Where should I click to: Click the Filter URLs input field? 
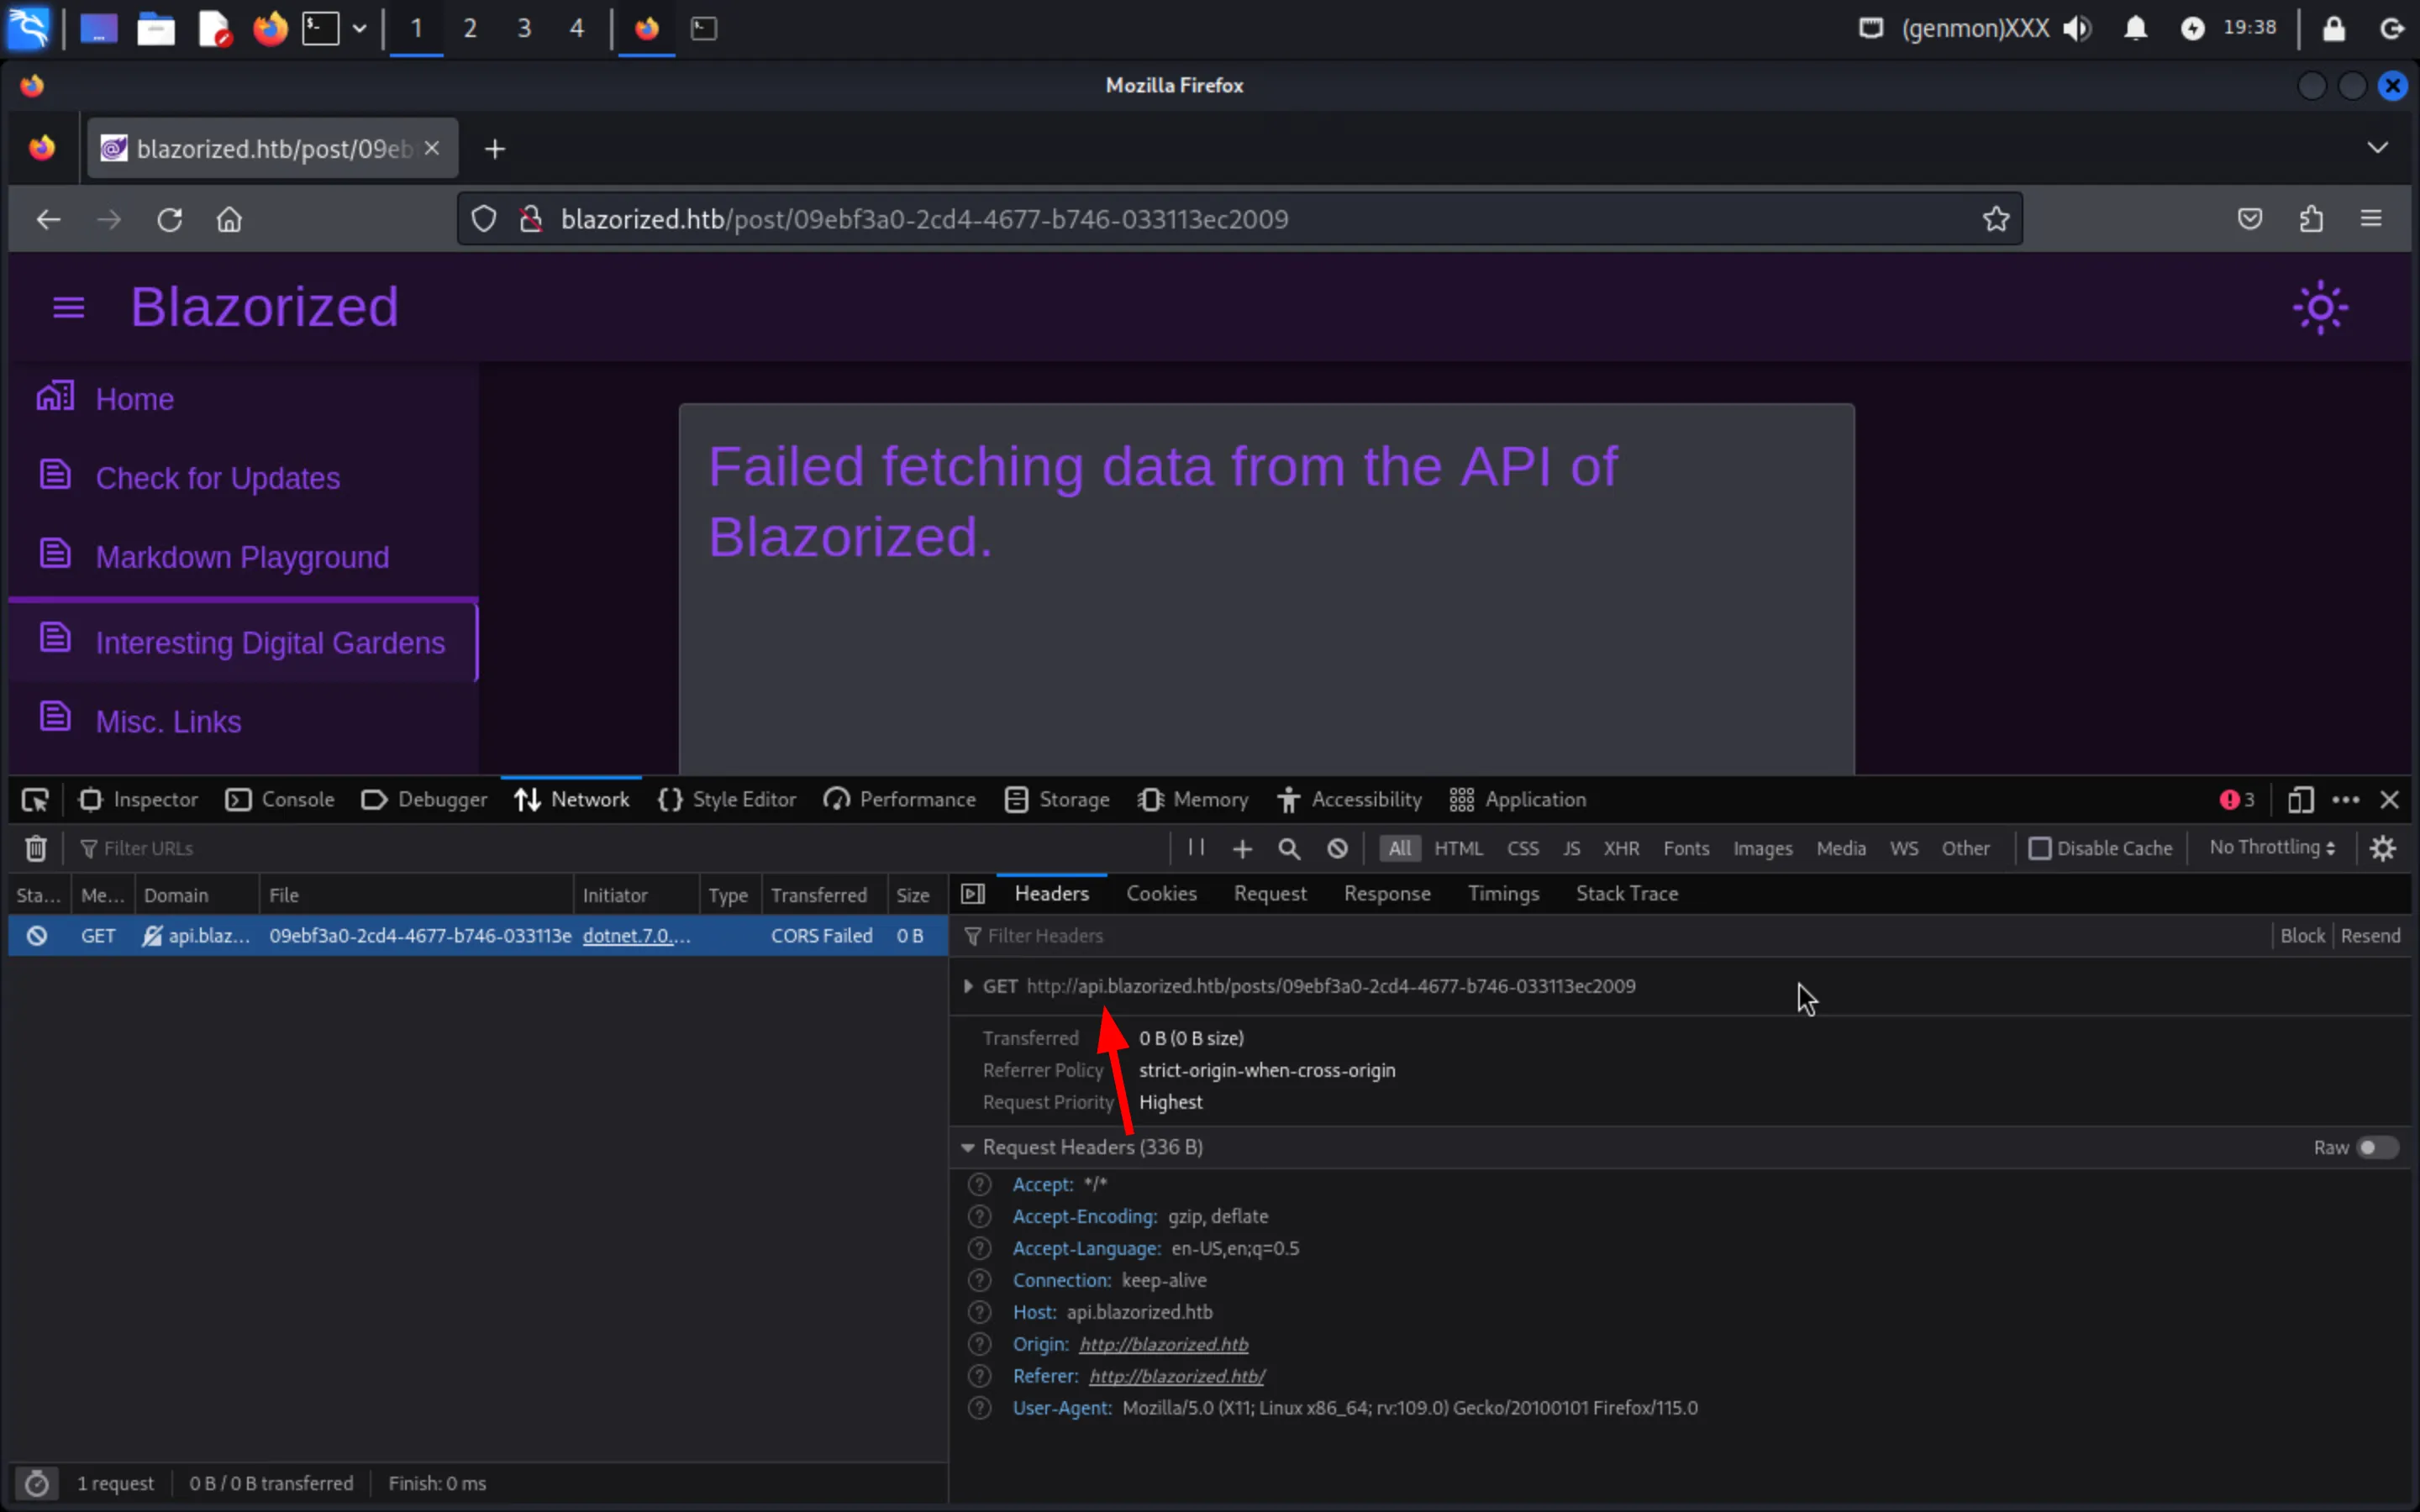pos(620,848)
